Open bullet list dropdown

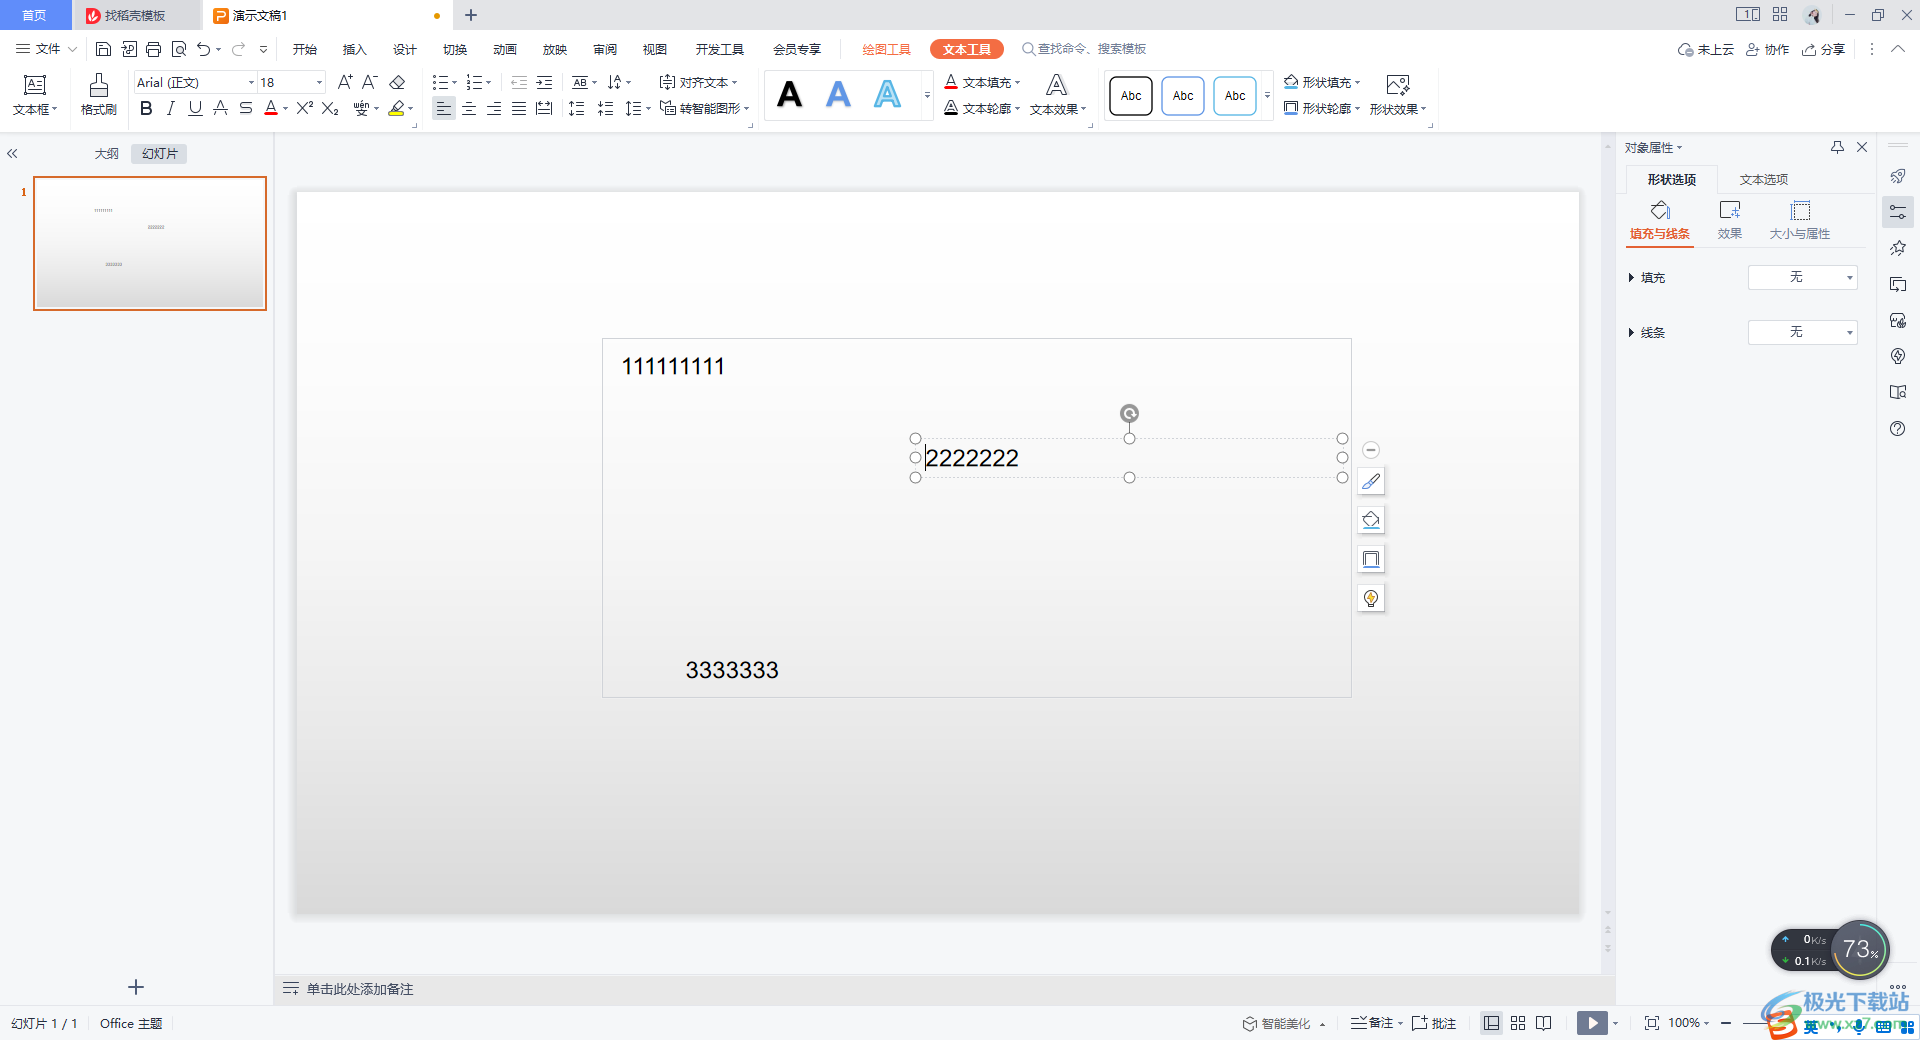(x=455, y=82)
